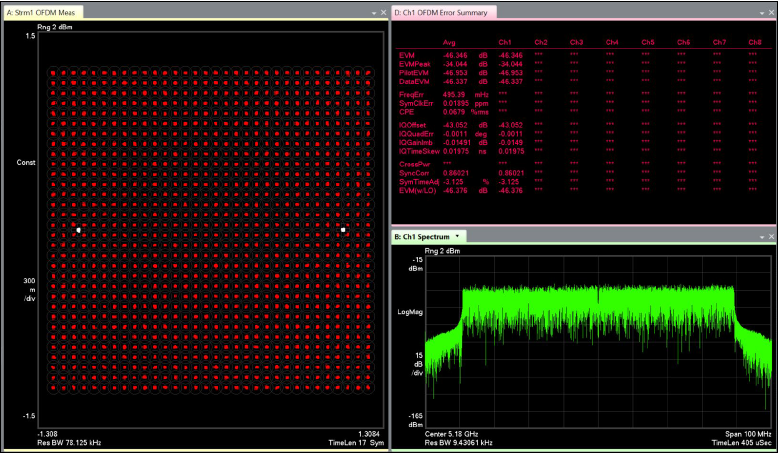This screenshot has width=783, height=458.
Task: Open the dropdown arrow on the Ch1 Spectrum tab
Action: coord(457,236)
